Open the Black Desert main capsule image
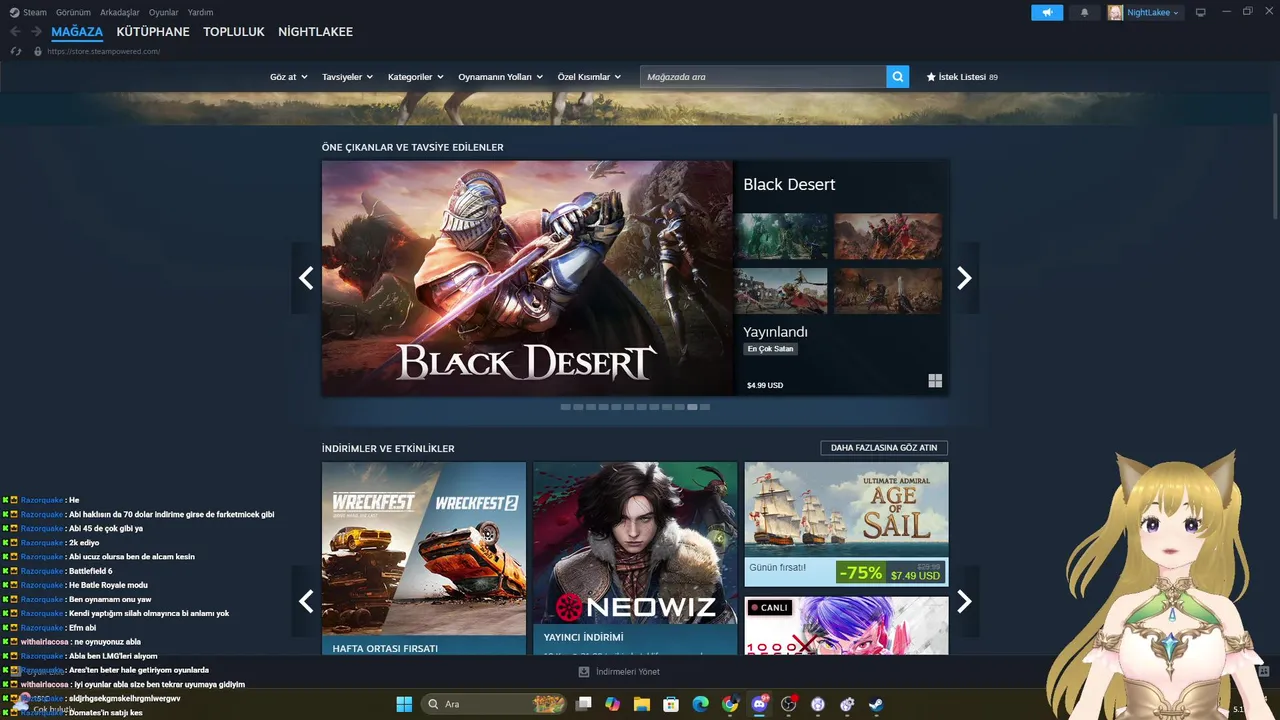Image resolution: width=1280 pixels, height=720 pixels. 527,278
